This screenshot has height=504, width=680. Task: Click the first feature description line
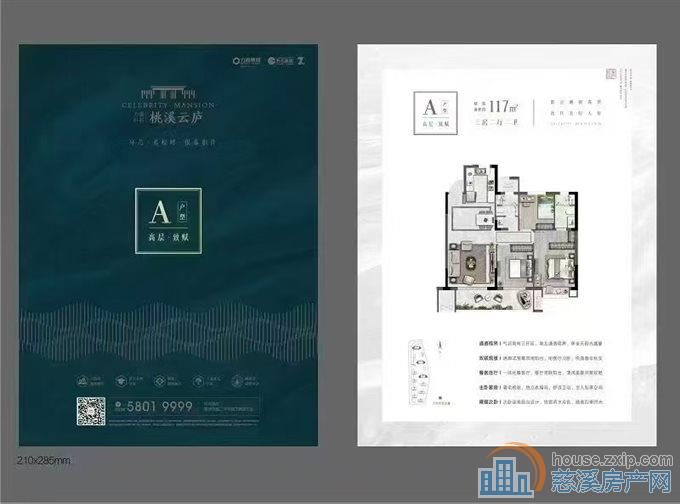point(541,343)
